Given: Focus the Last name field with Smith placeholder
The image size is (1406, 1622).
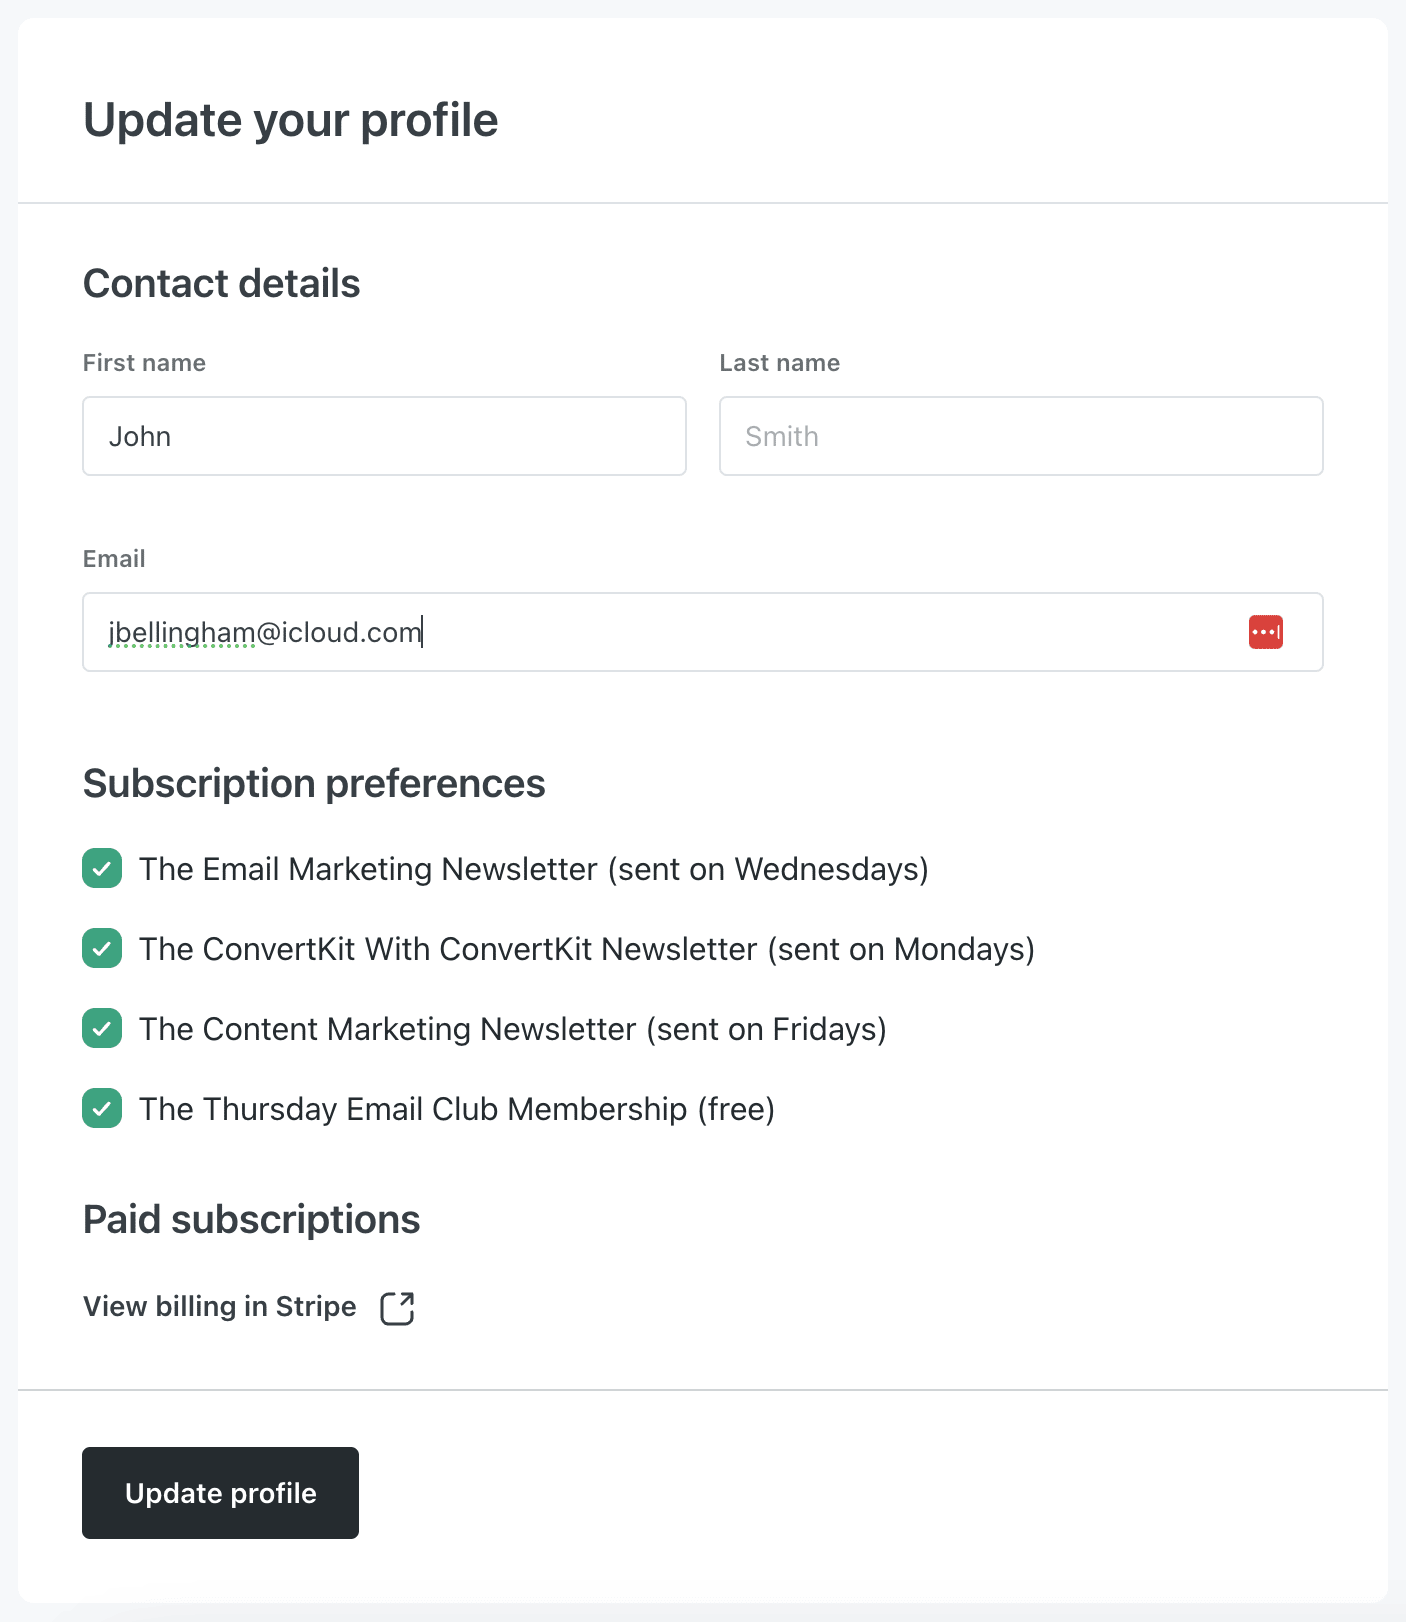Looking at the screenshot, I should pyautogui.click(x=1021, y=436).
